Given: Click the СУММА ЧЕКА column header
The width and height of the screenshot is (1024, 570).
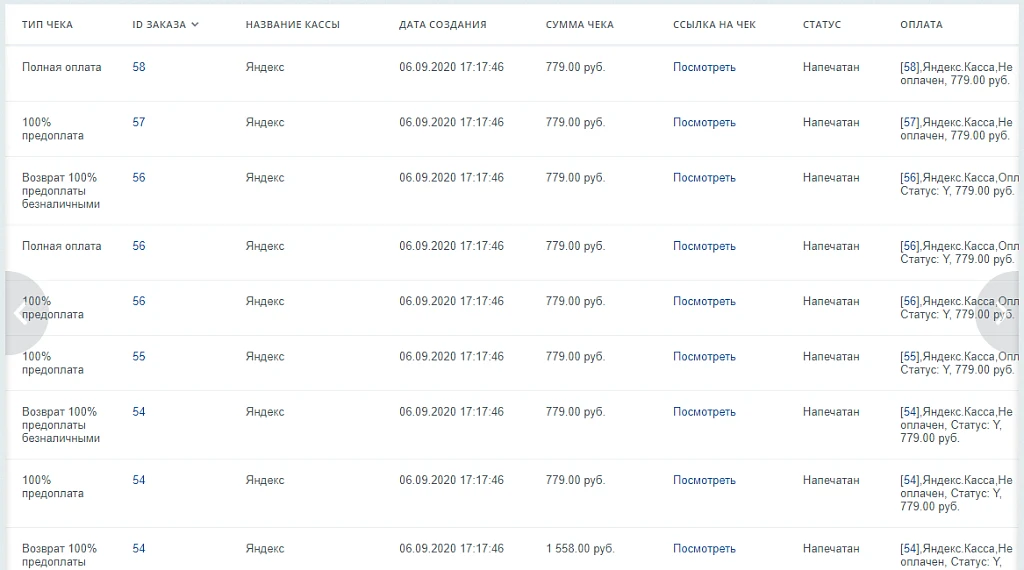Looking at the screenshot, I should [579, 25].
